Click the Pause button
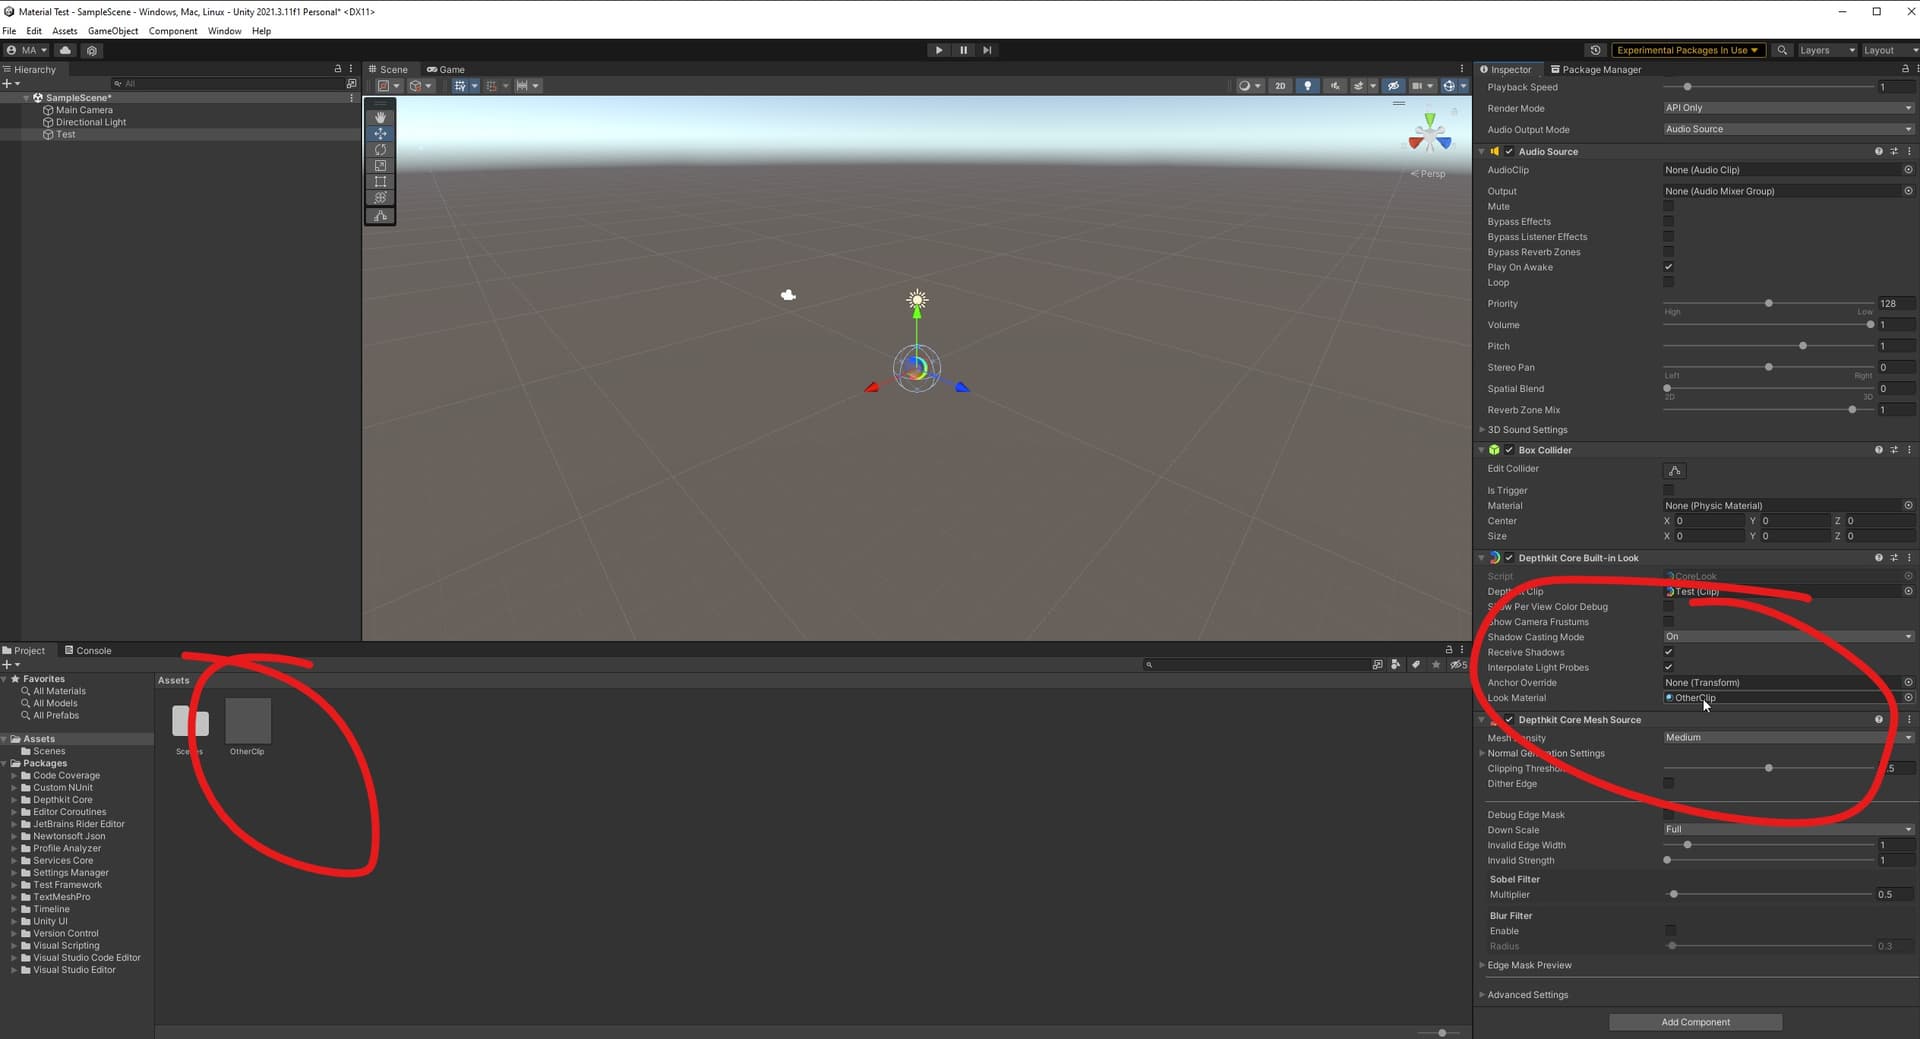Viewport: 1920px width, 1039px height. (x=963, y=50)
